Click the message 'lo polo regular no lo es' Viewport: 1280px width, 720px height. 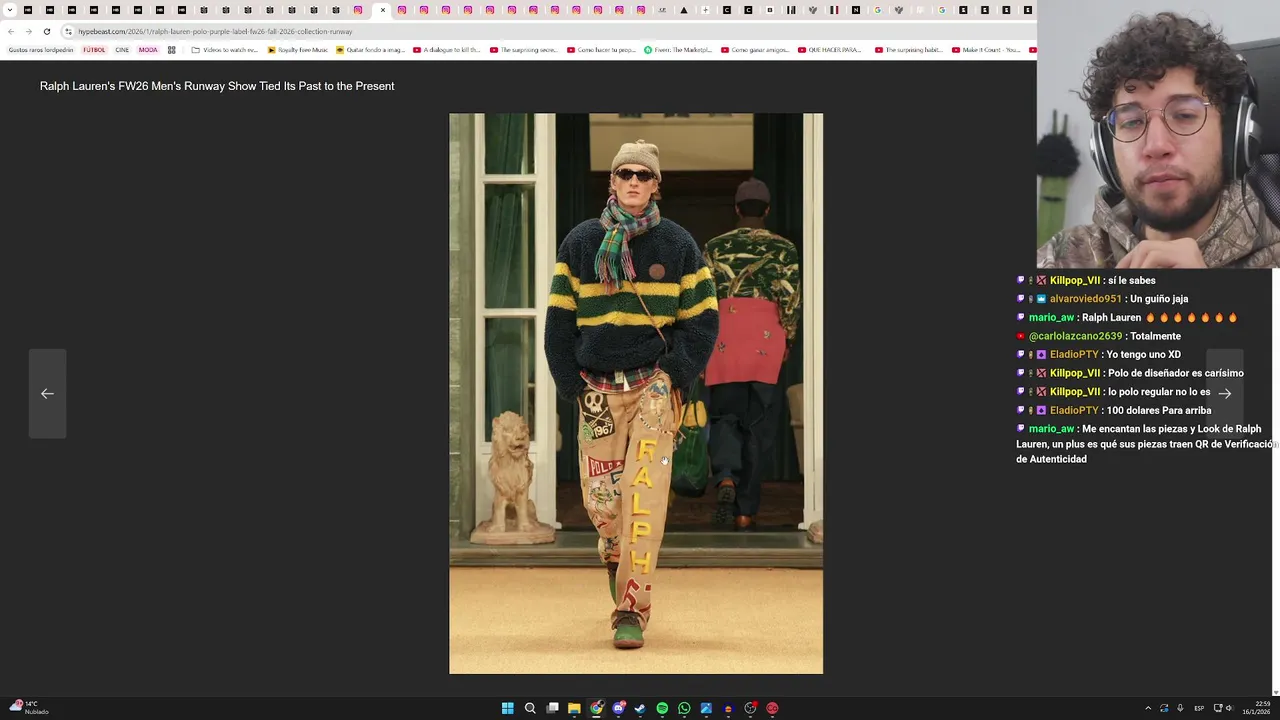pyautogui.click(x=1159, y=392)
